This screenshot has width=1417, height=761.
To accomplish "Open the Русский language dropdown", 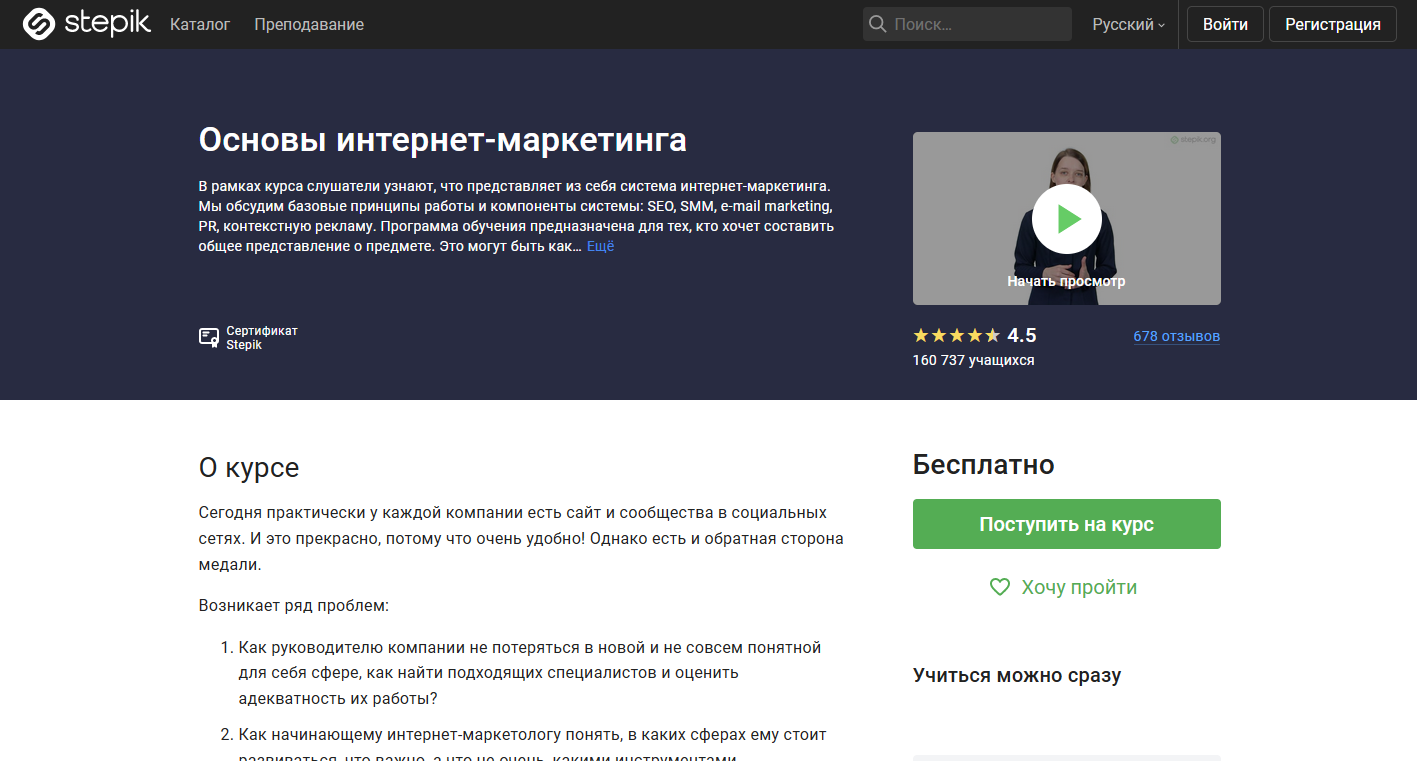I will [1126, 24].
